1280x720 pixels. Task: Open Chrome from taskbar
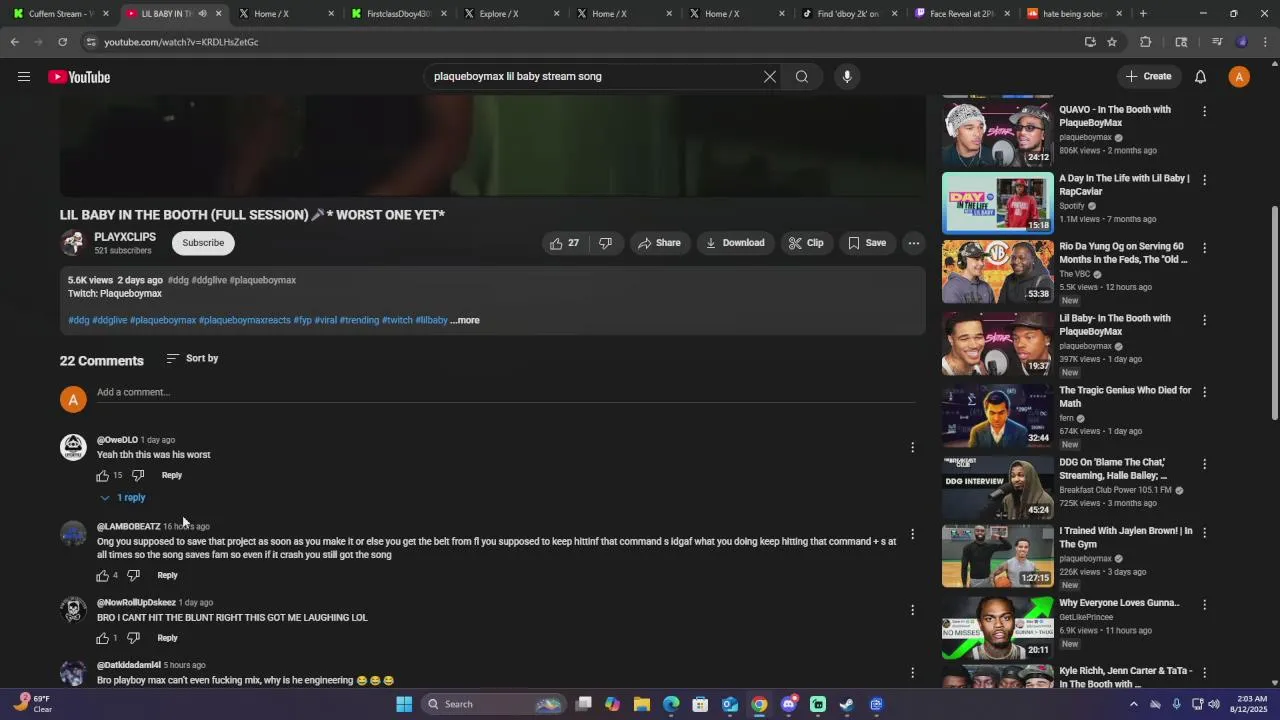pyautogui.click(x=759, y=704)
